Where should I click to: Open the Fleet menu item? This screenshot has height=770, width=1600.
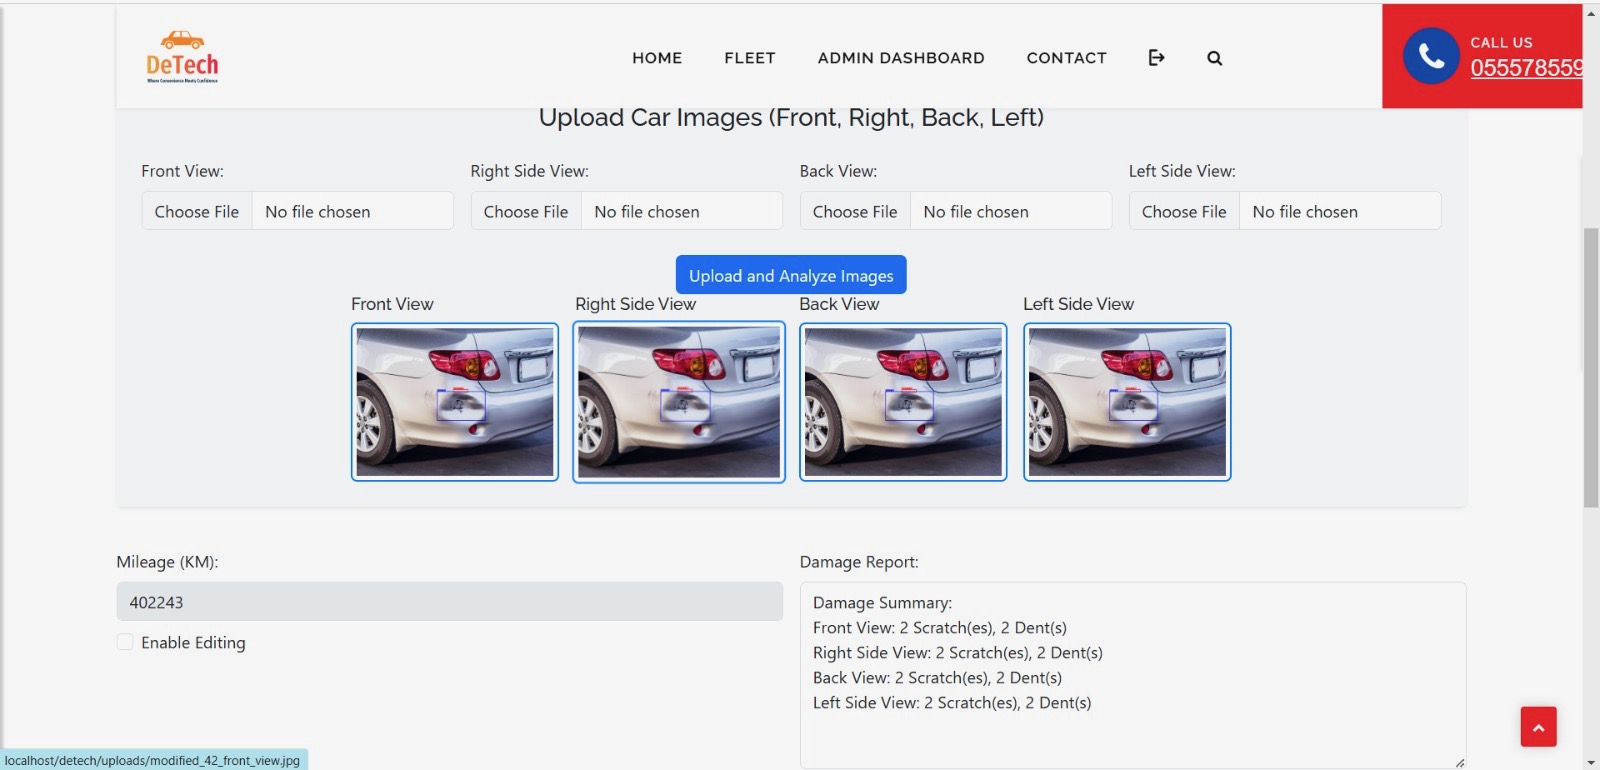[x=750, y=58]
